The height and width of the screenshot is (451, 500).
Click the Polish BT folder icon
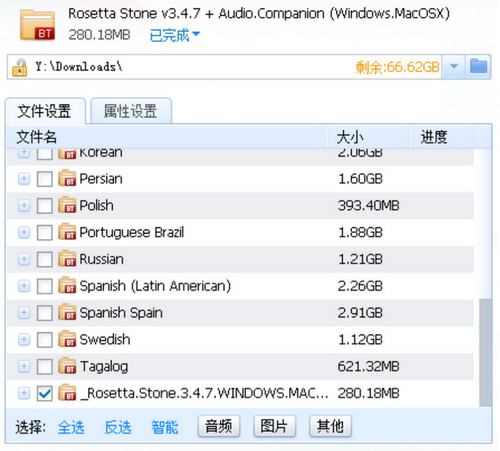point(67,205)
